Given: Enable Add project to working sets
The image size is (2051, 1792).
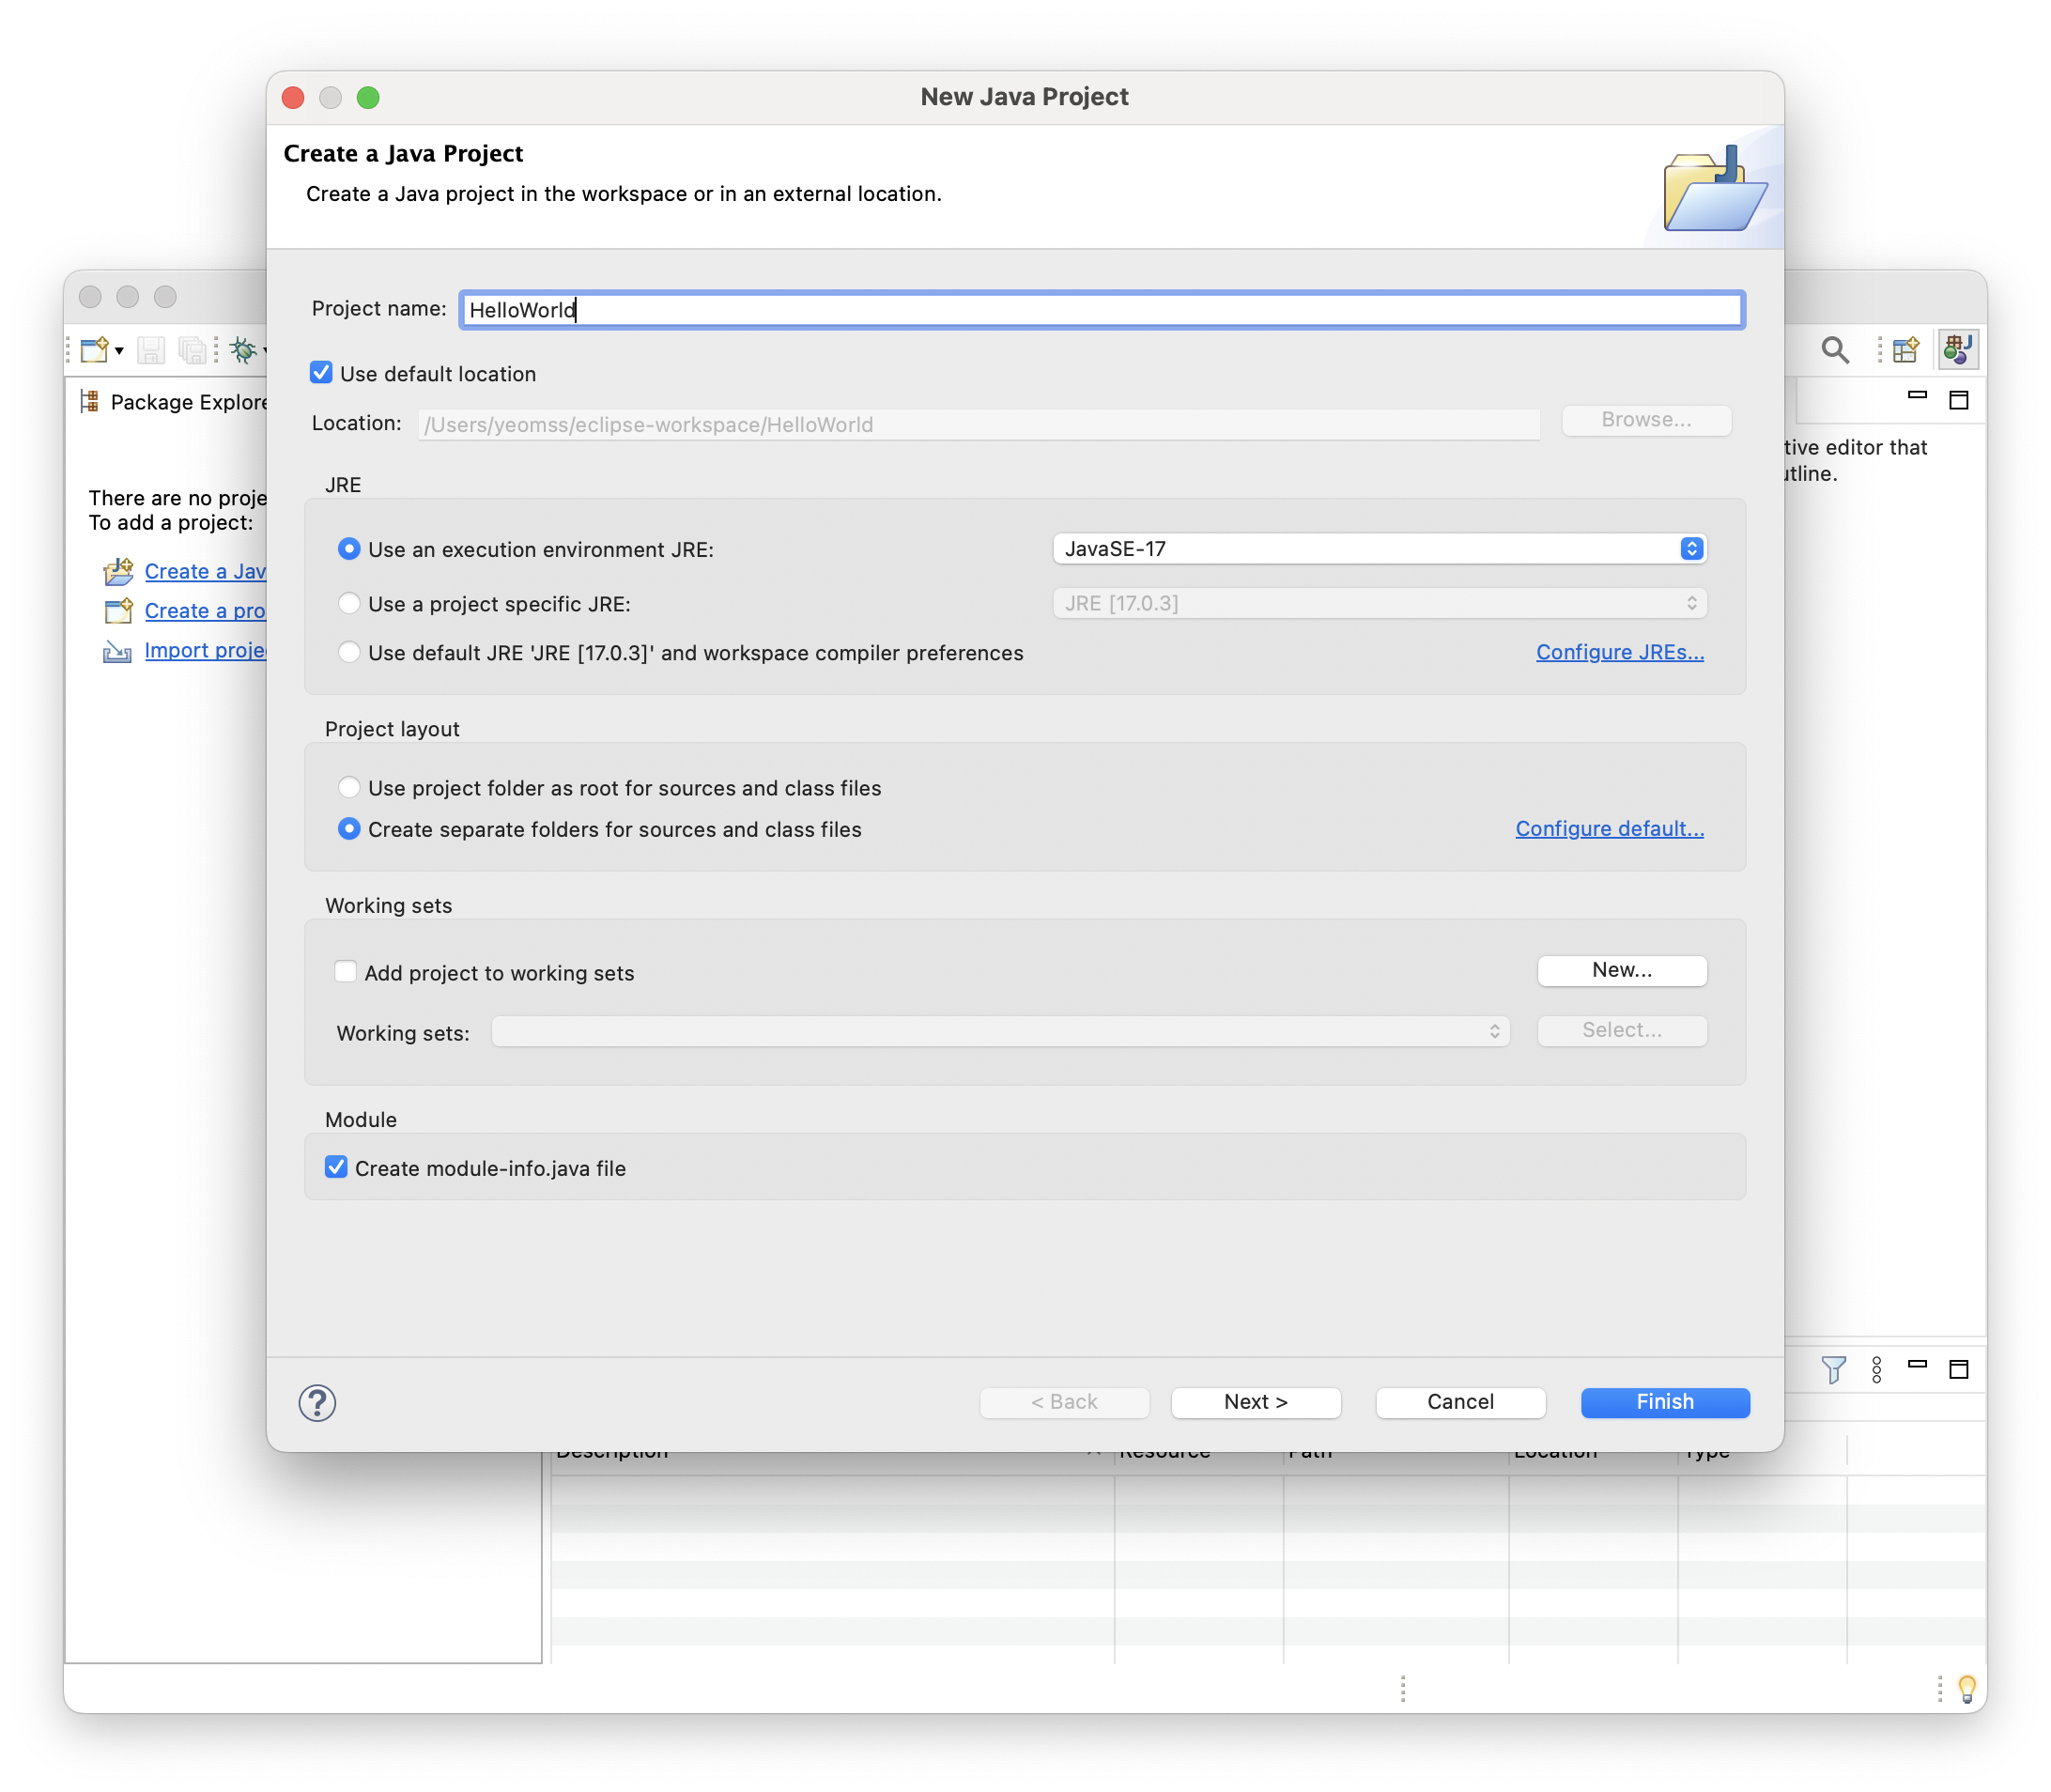Looking at the screenshot, I should [x=346, y=972].
